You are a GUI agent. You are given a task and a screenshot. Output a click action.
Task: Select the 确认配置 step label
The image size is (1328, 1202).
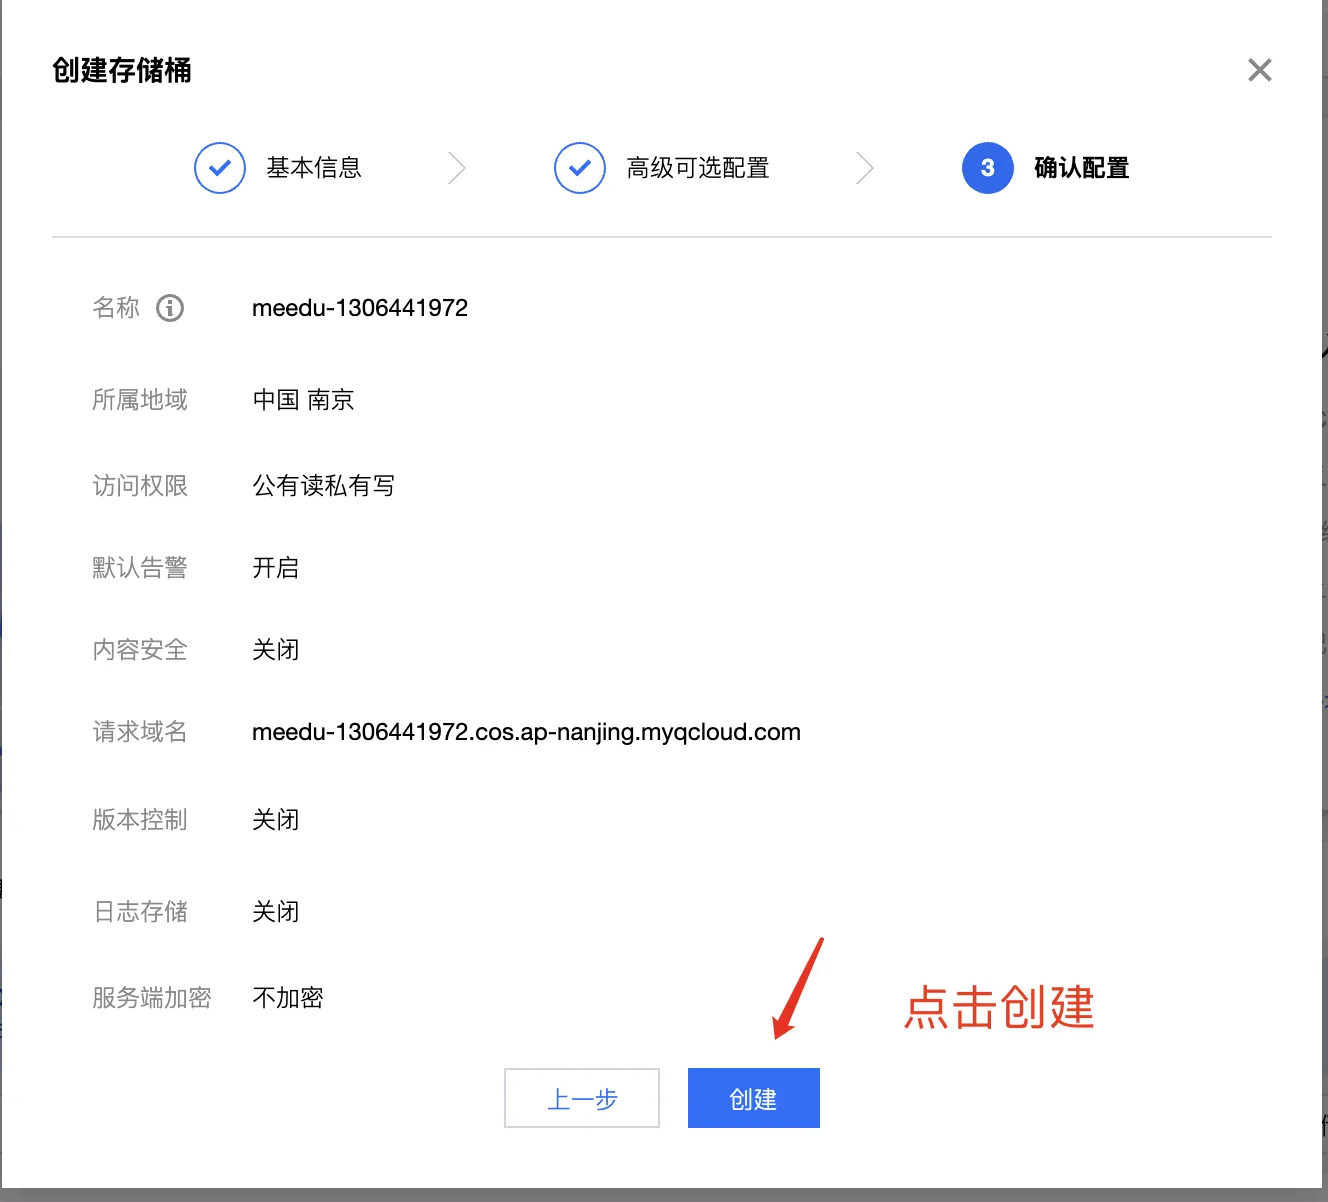1082,168
